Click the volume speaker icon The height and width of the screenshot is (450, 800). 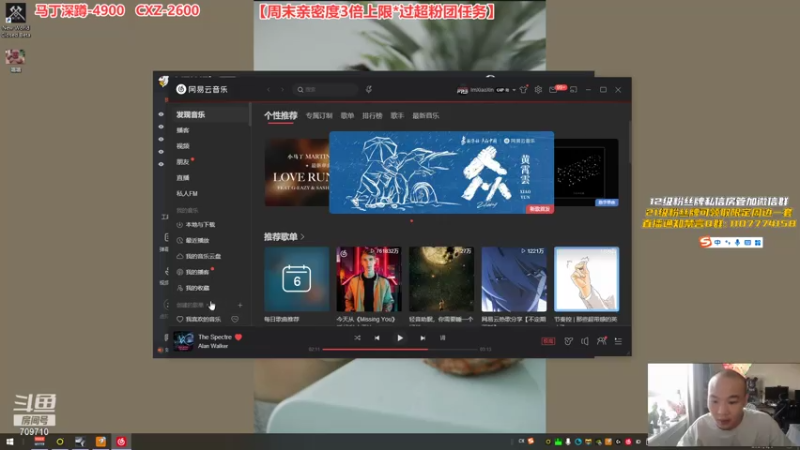[x=585, y=341]
